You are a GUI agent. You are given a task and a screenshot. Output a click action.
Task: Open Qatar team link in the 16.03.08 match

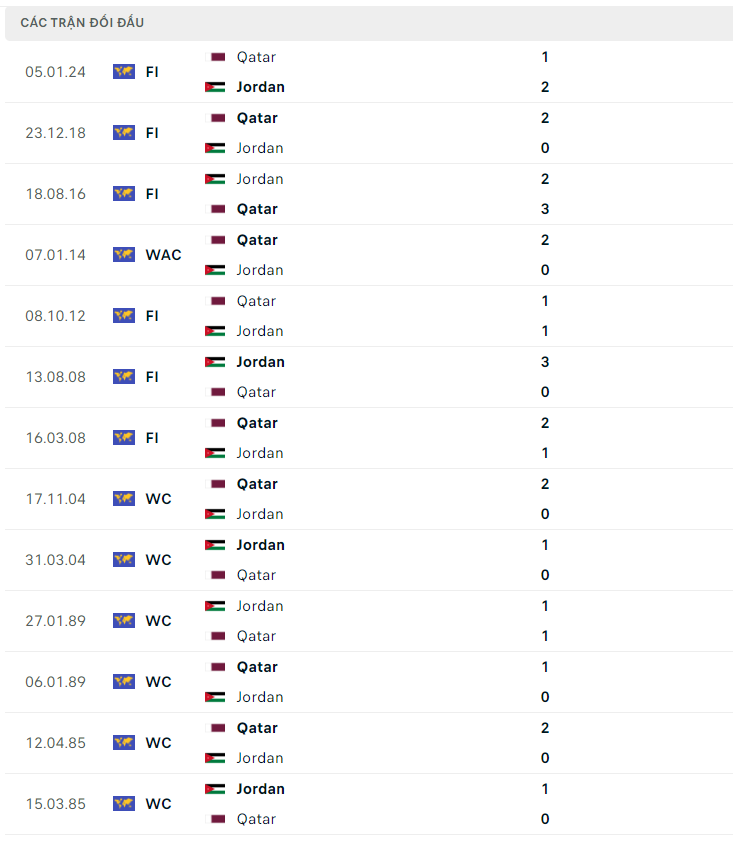[257, 423]
